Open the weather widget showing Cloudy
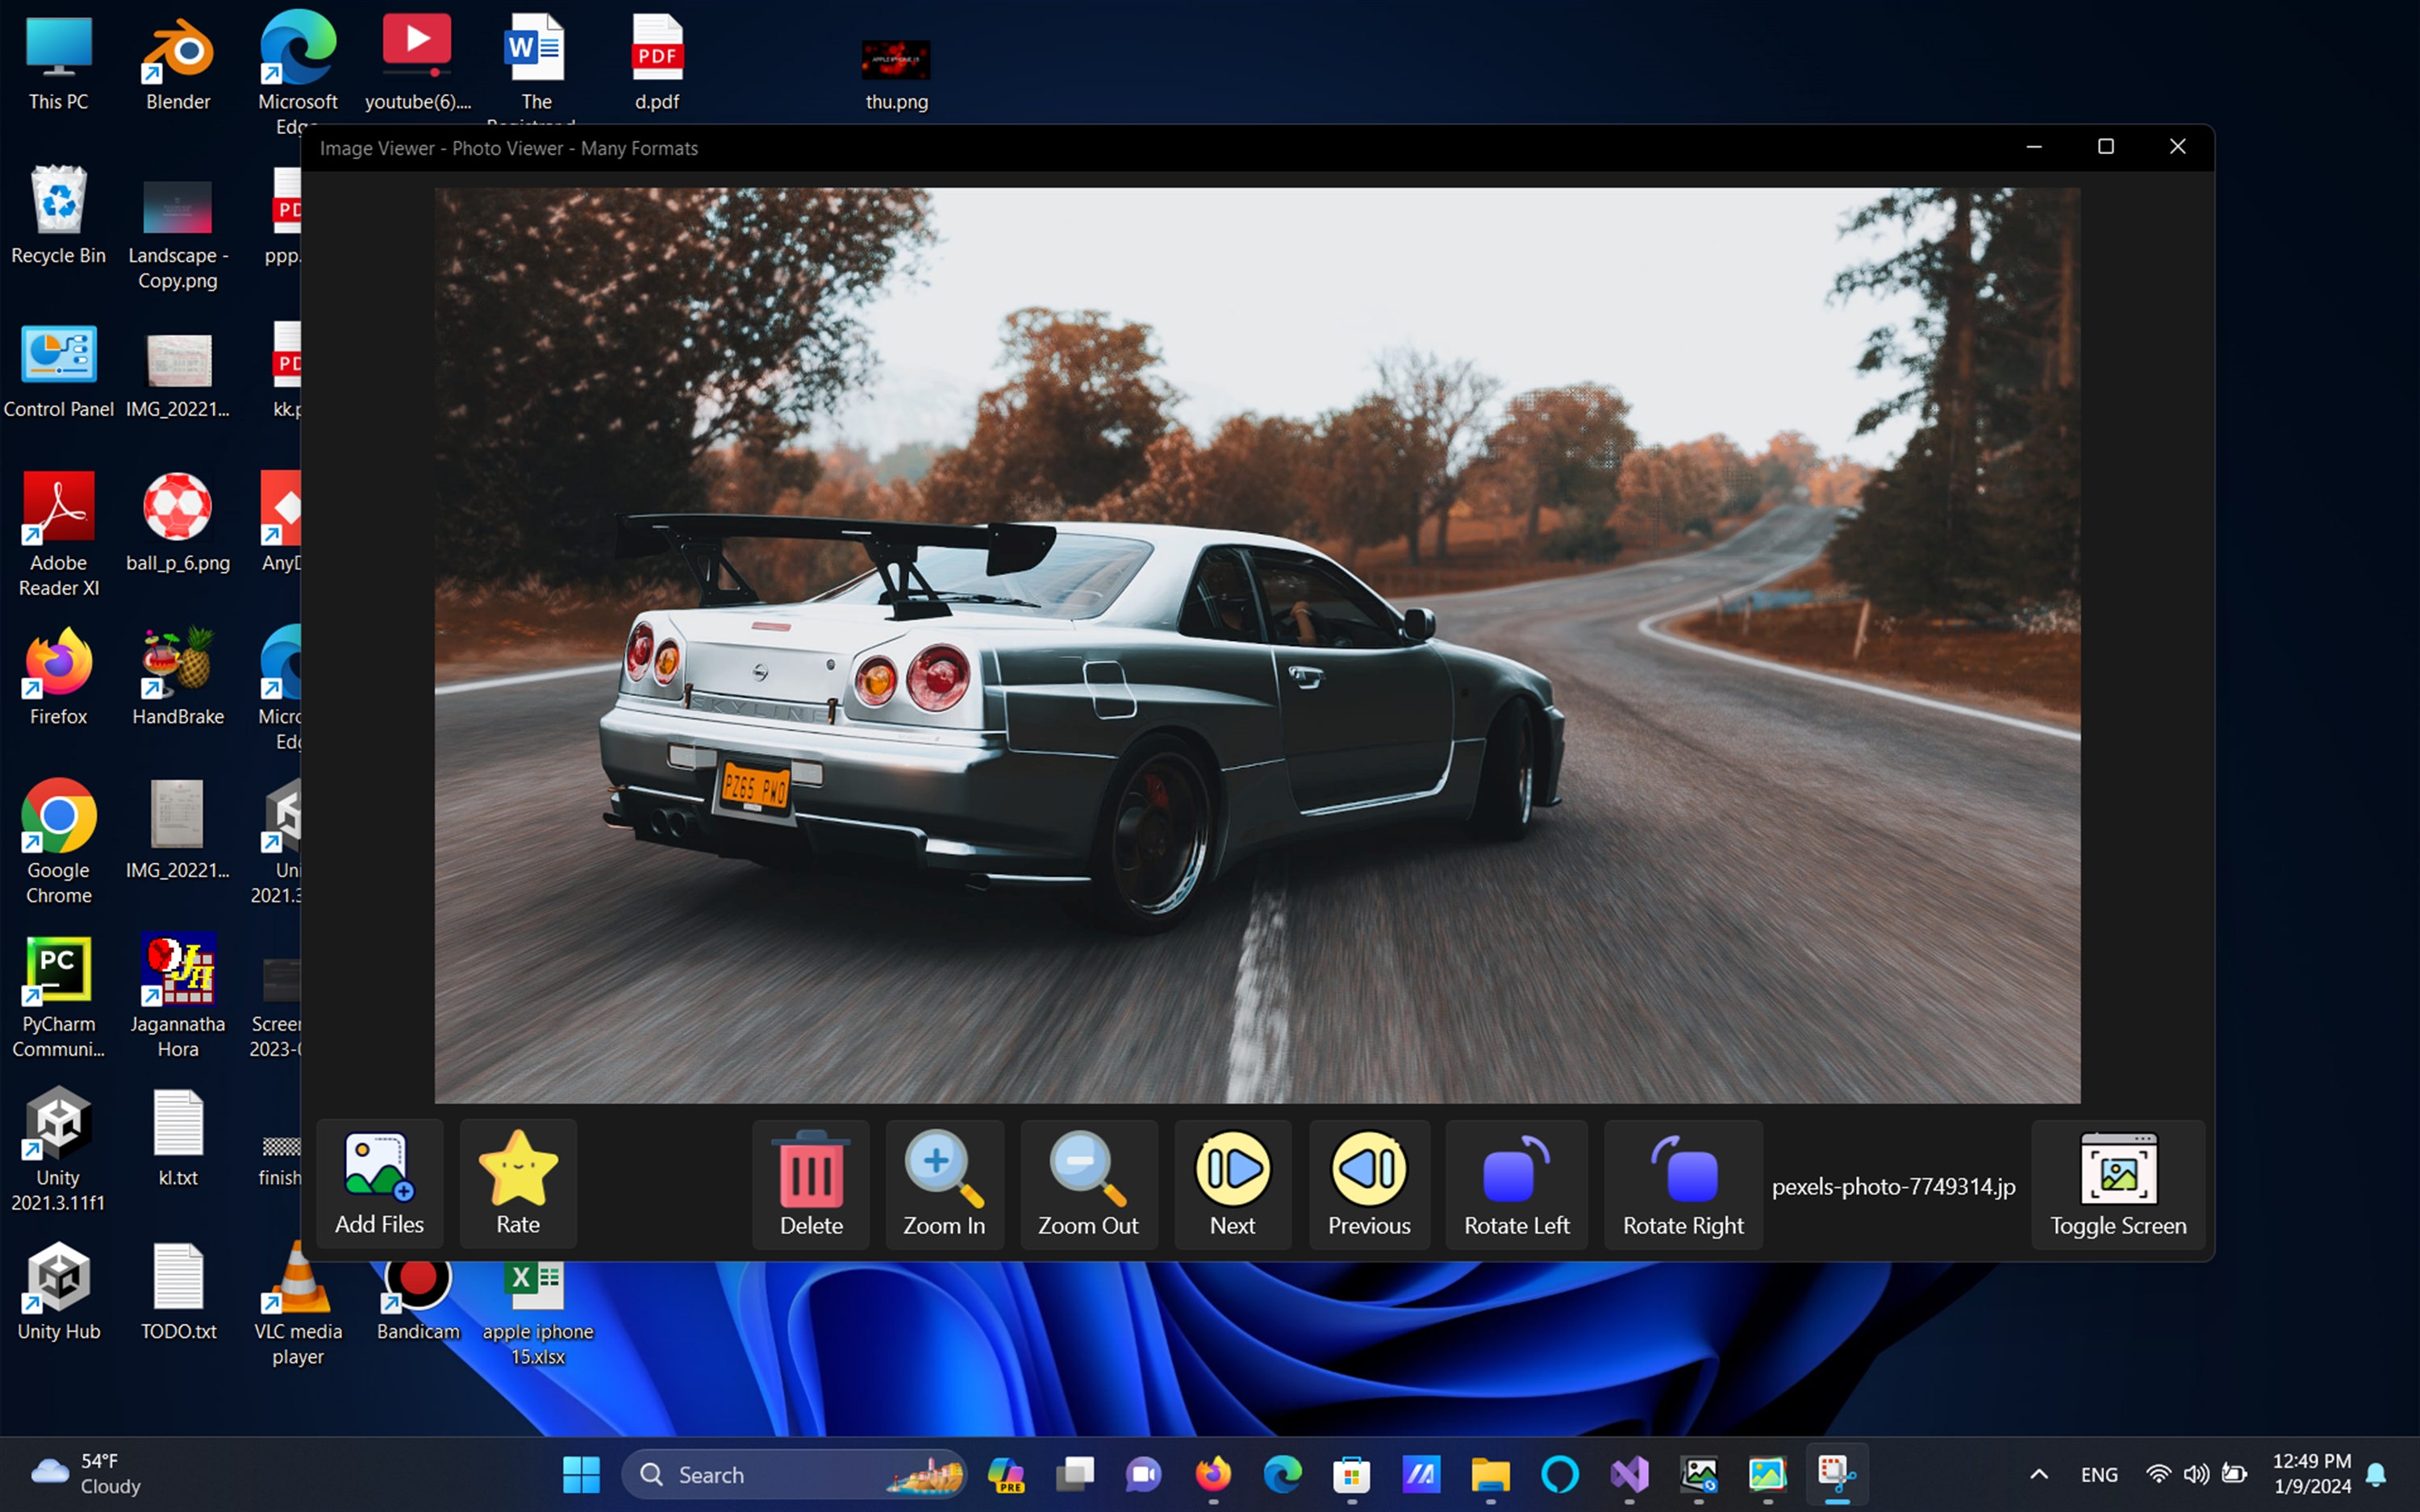Image resolution: width=2420 pixels, height=1512 pixels. [x=85, y=1474]
